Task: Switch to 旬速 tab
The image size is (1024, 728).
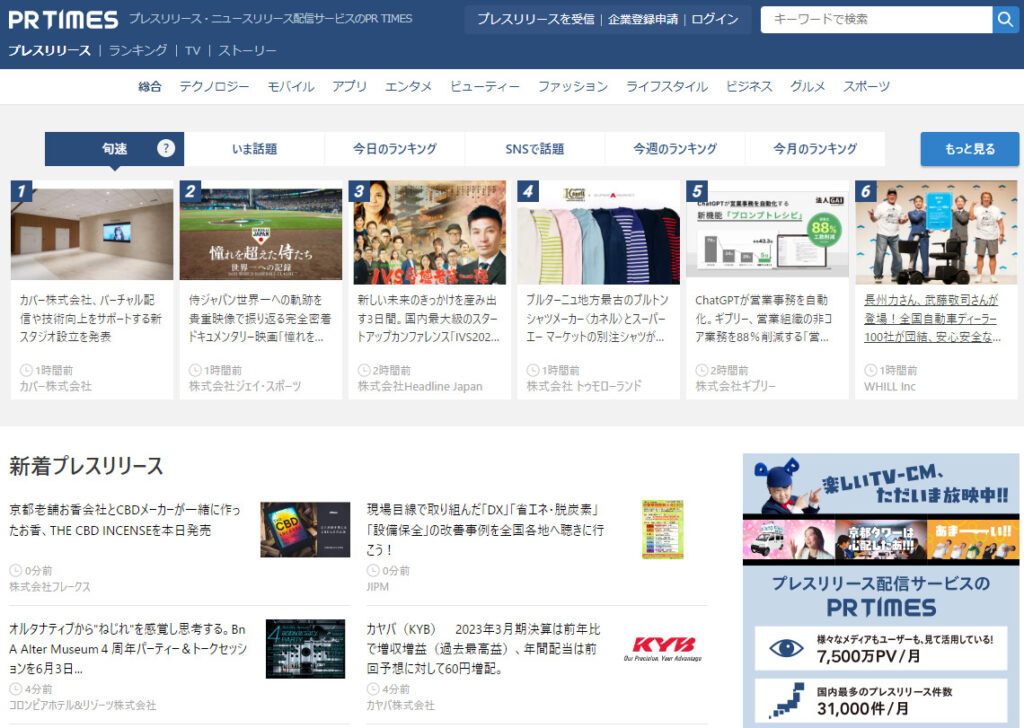Action: click(114, 149)
